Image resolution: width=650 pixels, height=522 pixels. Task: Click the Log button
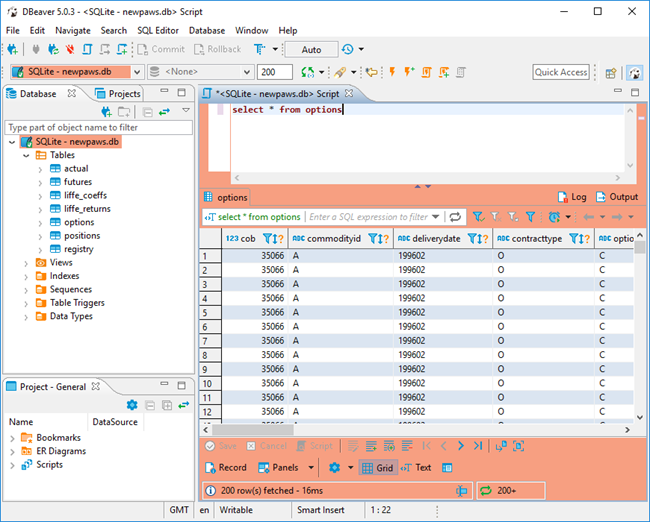point(572,197)
